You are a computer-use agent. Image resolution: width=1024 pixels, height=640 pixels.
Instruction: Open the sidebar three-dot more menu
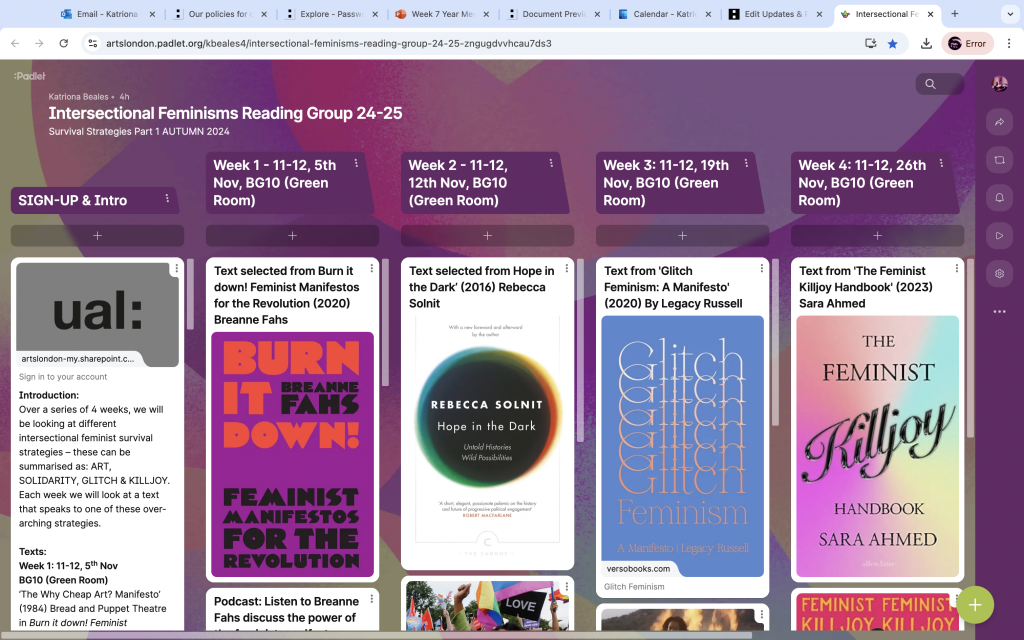click(999, 312)
